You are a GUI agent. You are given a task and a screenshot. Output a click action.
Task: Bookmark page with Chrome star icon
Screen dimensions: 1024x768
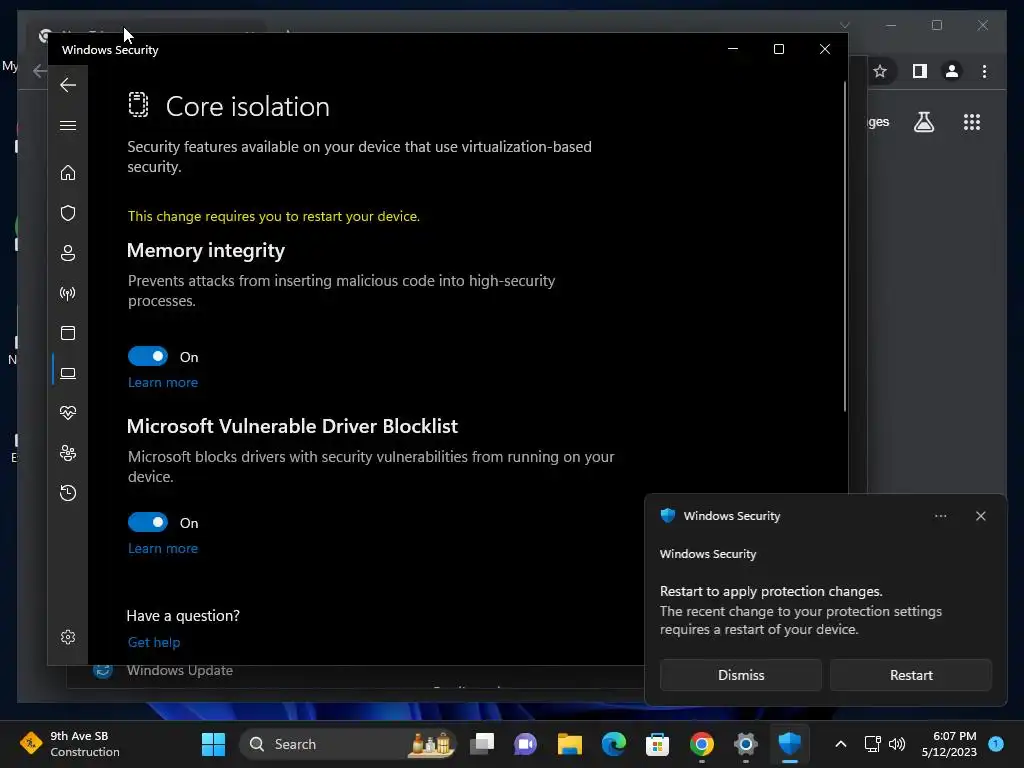[880, 71]
